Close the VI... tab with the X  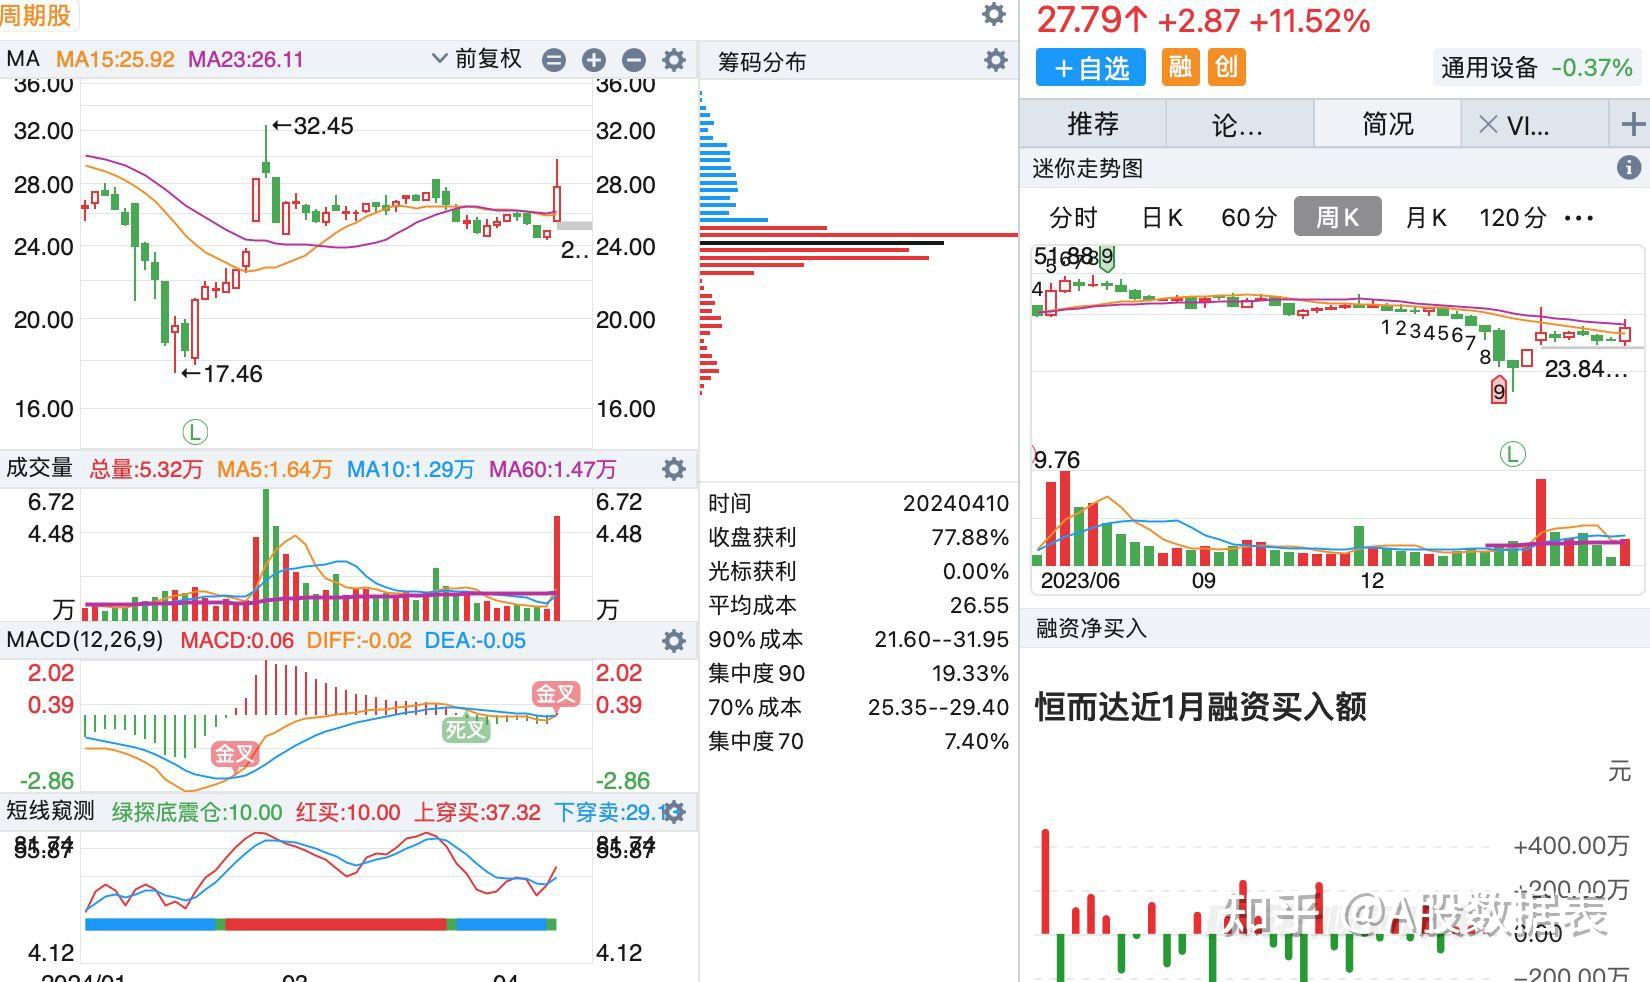click(x=1488, y=124)
